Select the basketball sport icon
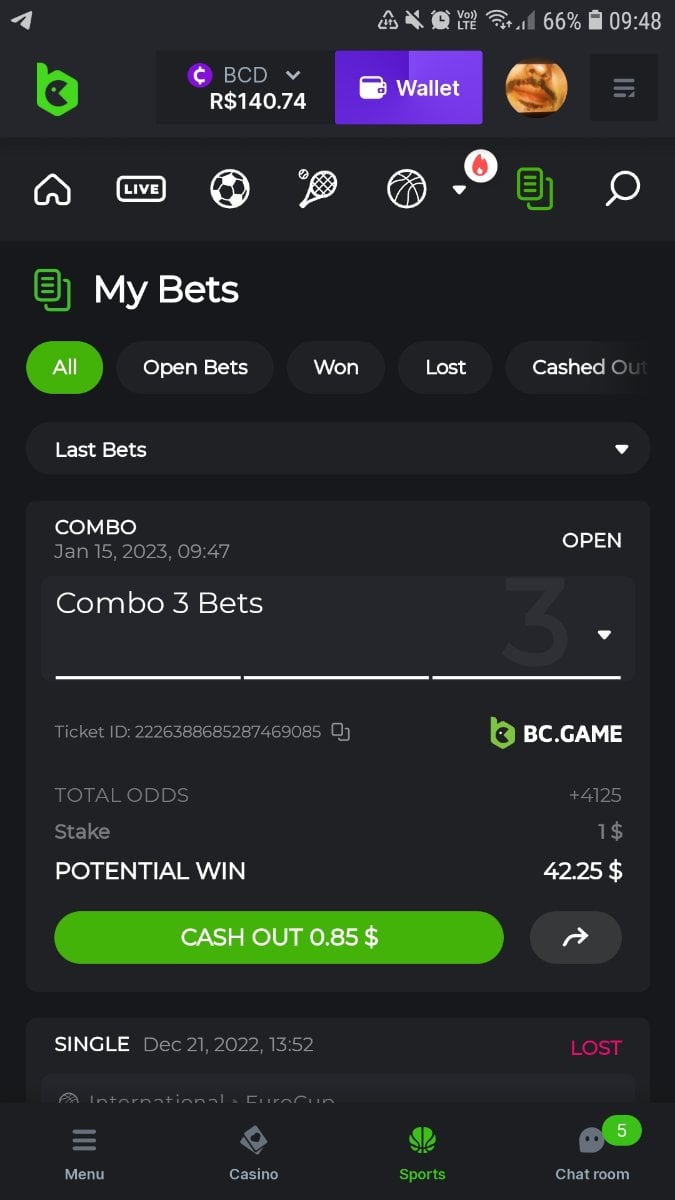 tap(407, 188)
